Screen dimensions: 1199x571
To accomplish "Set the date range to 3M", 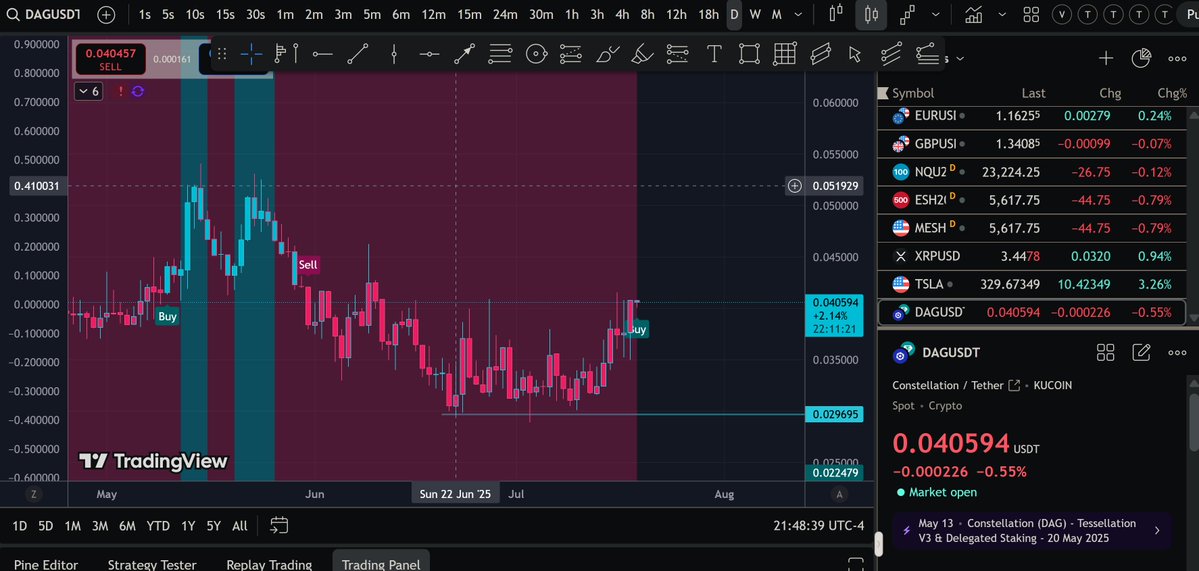I will pyautogui.click(x=99, y=526).
